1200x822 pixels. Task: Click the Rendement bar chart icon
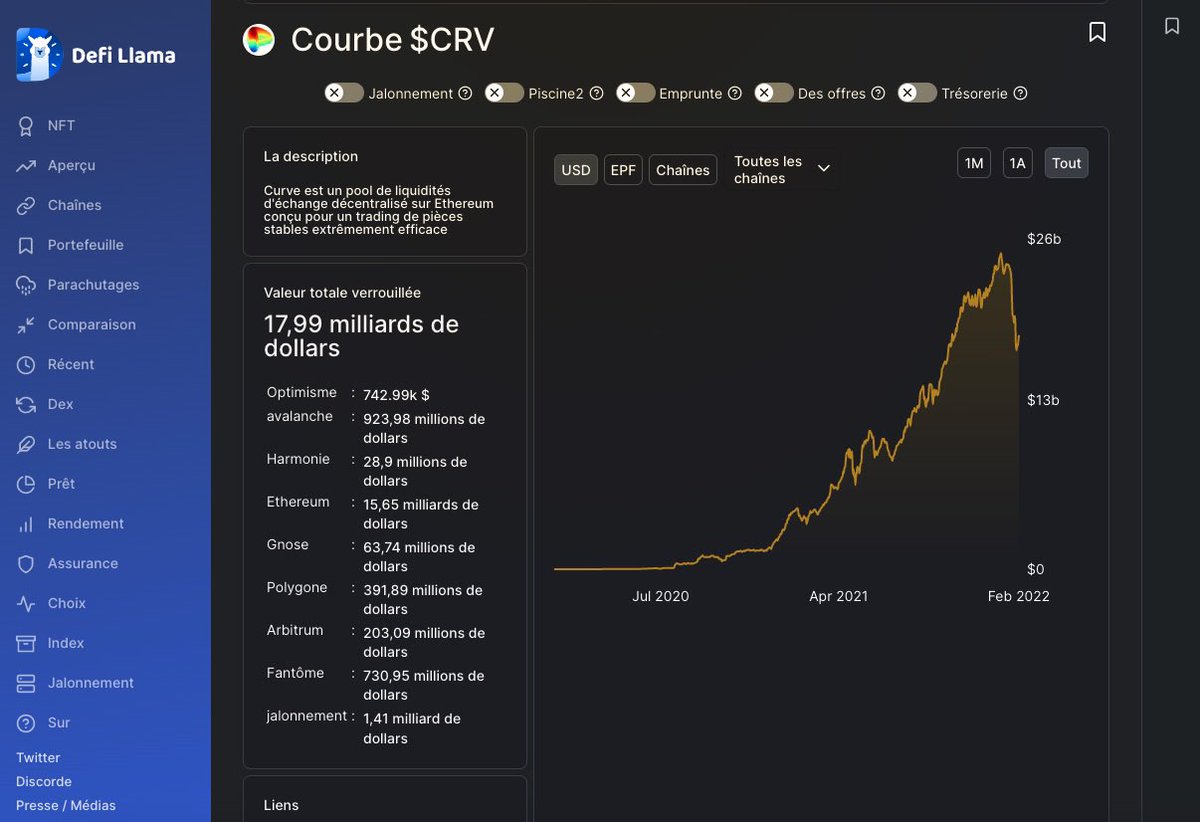(x=26, y=524)
